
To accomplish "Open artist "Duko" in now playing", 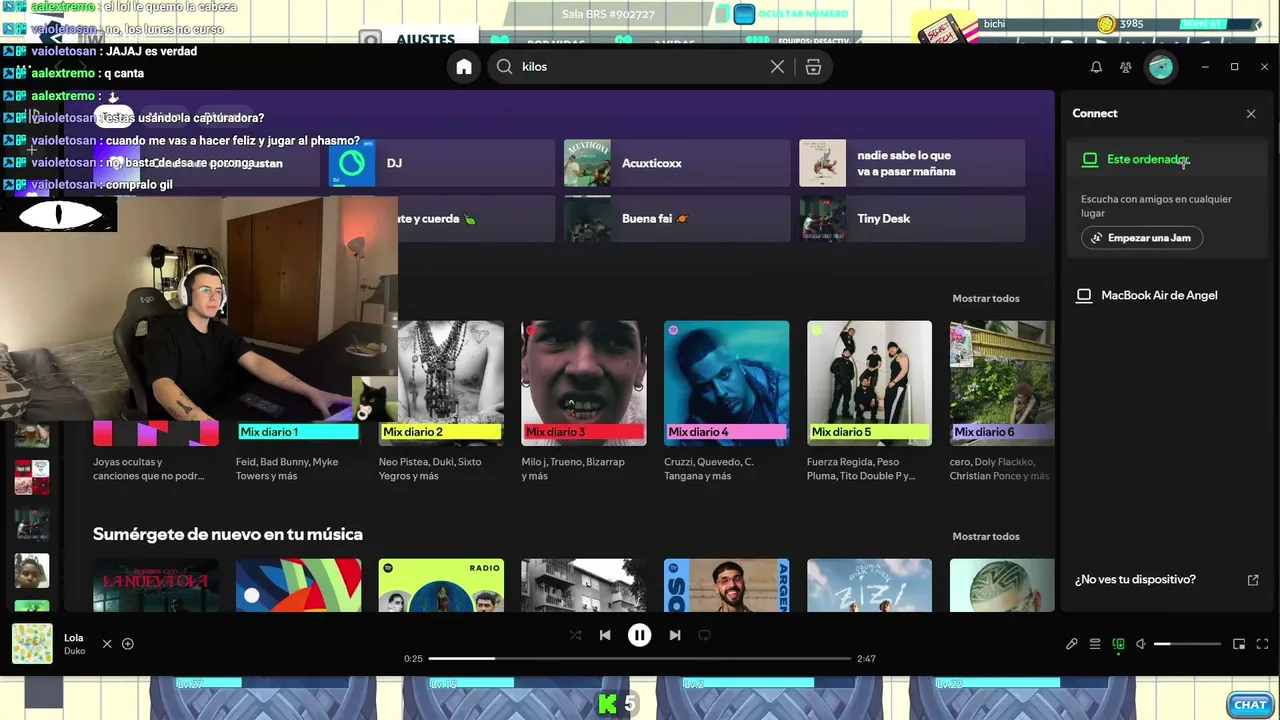I will [75, 651].
